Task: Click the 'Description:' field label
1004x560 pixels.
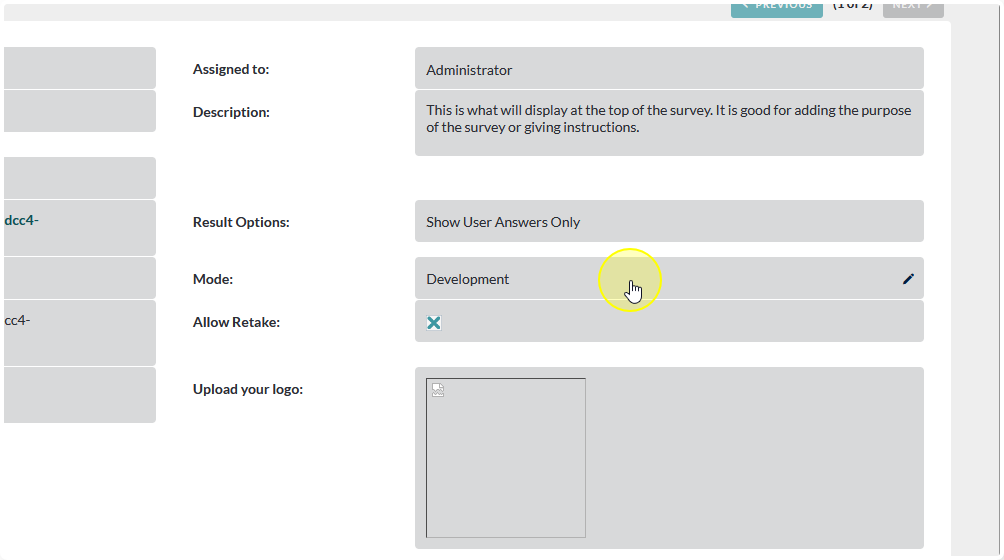Action: point(231,112)
